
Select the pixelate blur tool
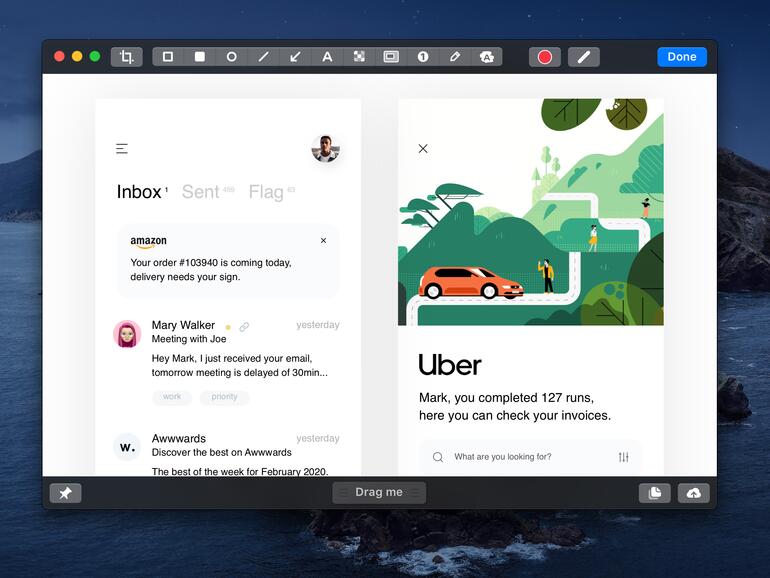(x=359, y=57)
